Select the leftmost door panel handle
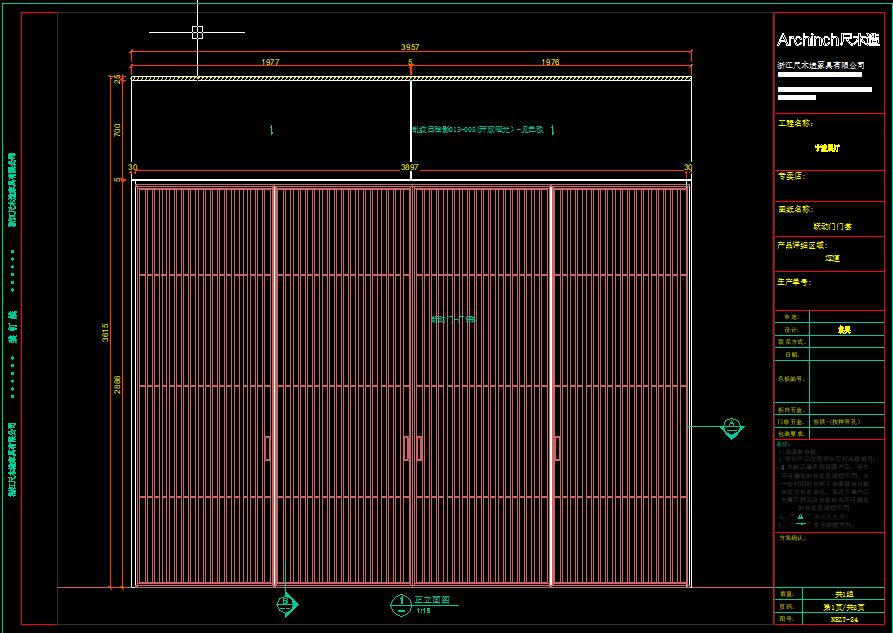 pyautogui.click(x=267, y=448)
